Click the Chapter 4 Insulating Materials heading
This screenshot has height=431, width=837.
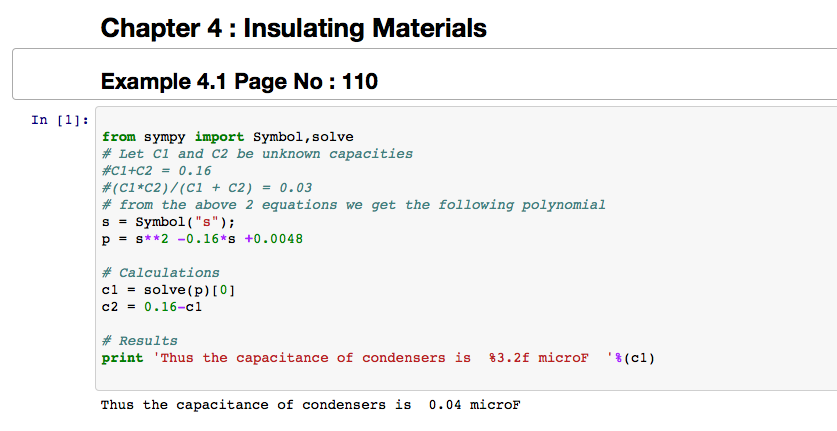click(x=294, y=28)
